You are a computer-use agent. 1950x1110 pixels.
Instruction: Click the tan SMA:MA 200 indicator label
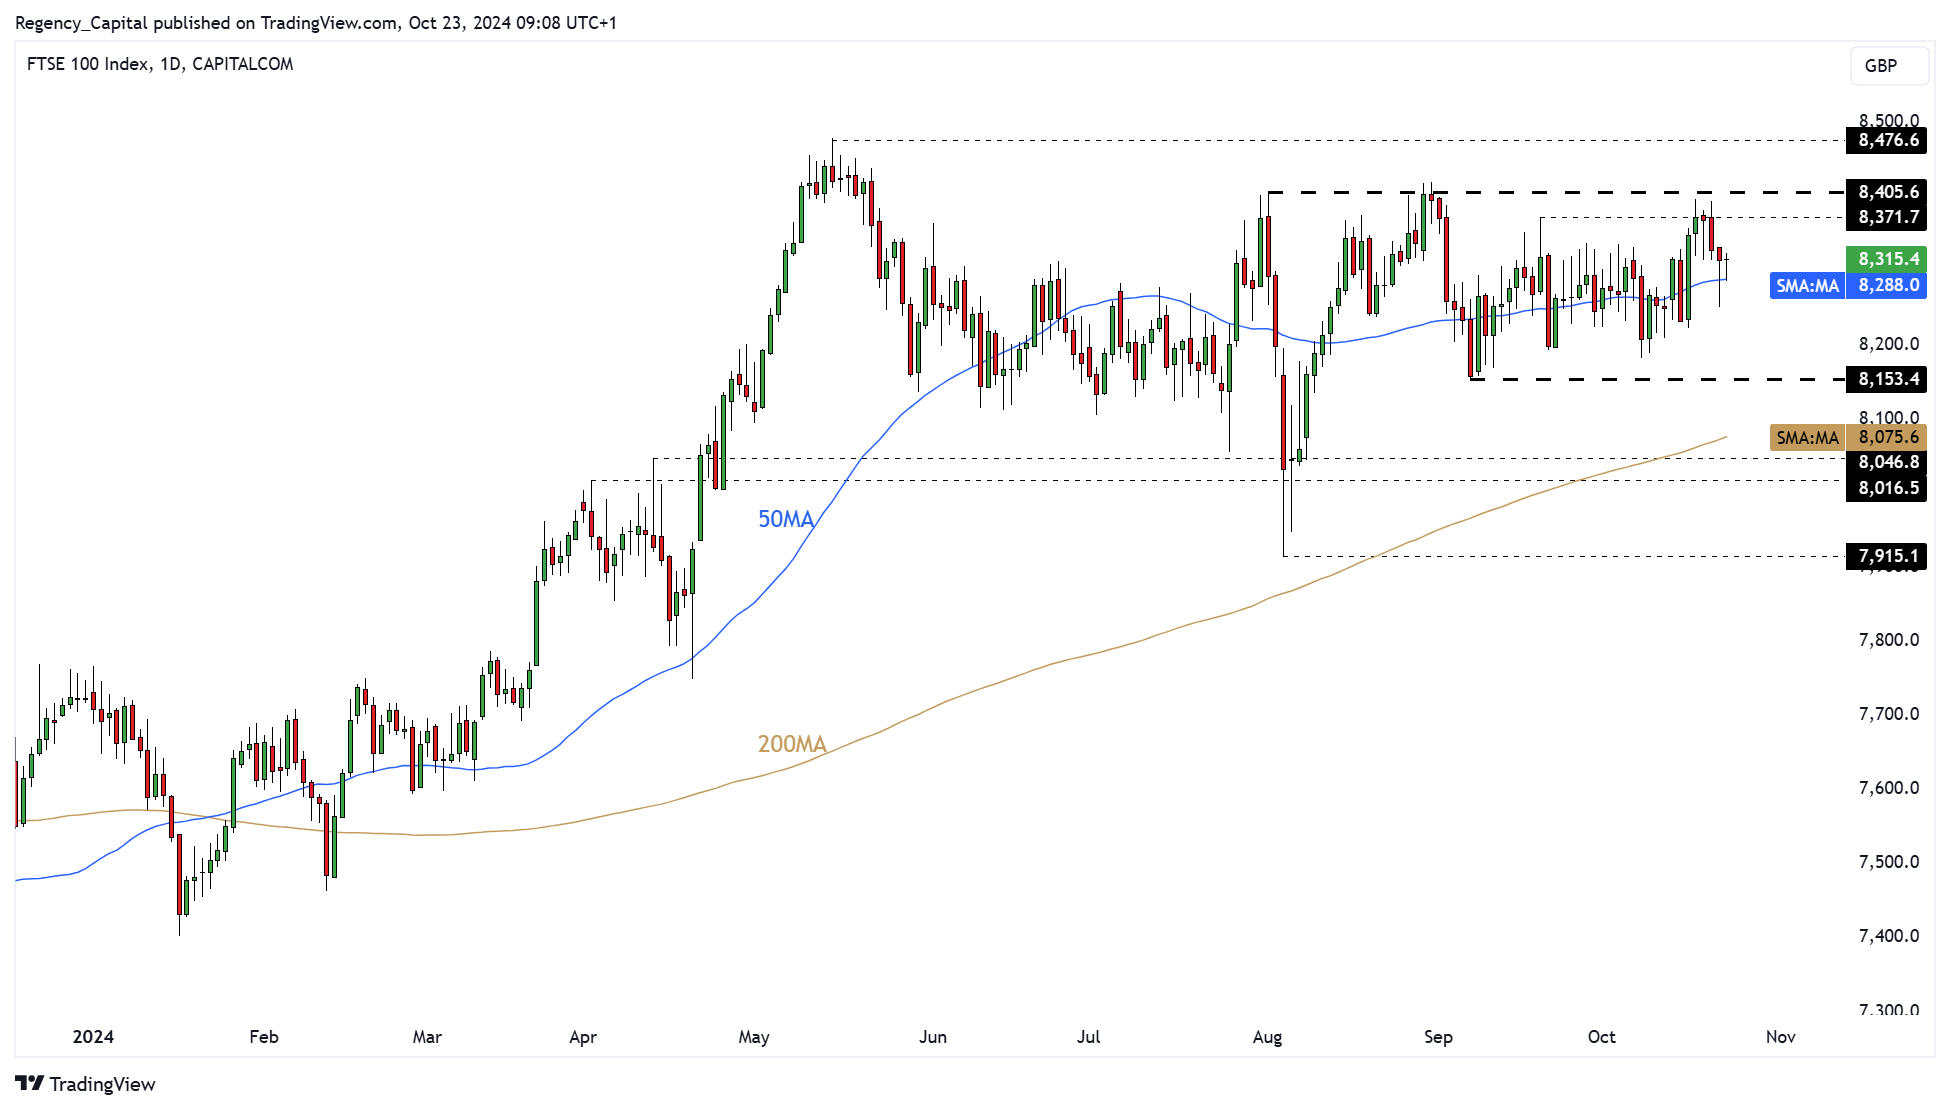(x=1806, y=438)
